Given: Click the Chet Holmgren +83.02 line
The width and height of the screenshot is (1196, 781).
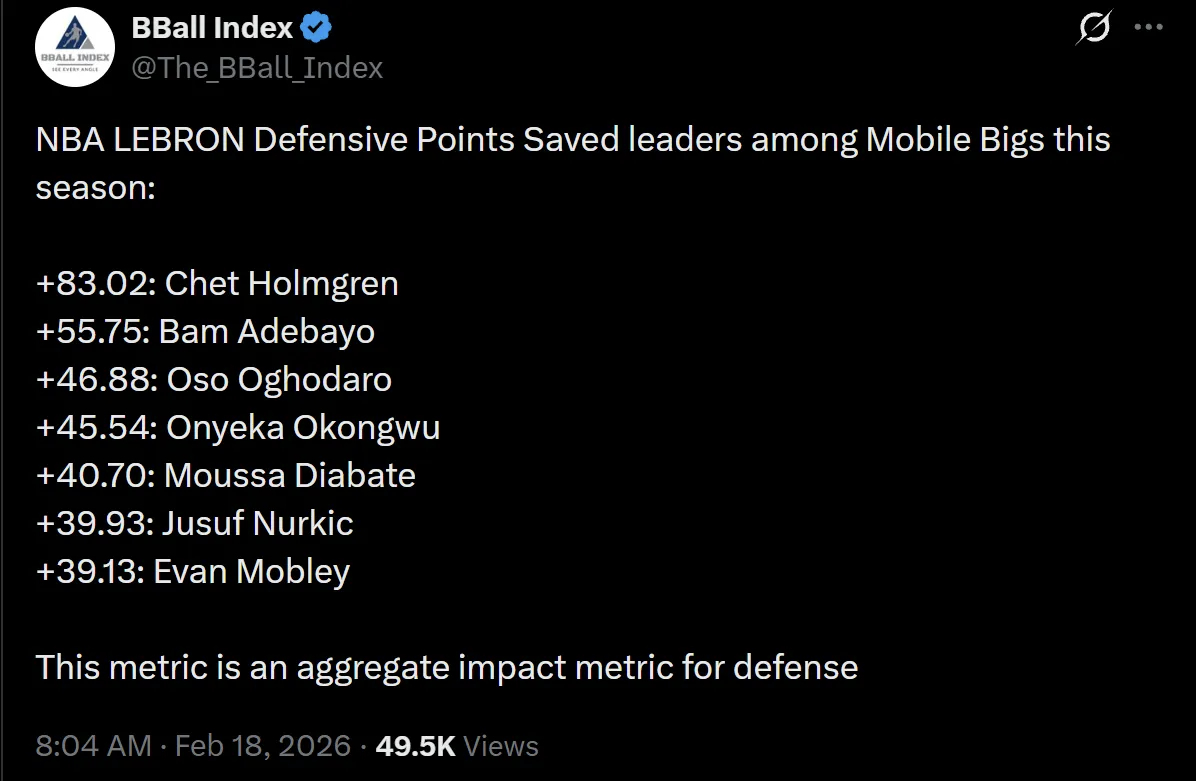Looking at the screenshot, I should (x=217, y=283).
